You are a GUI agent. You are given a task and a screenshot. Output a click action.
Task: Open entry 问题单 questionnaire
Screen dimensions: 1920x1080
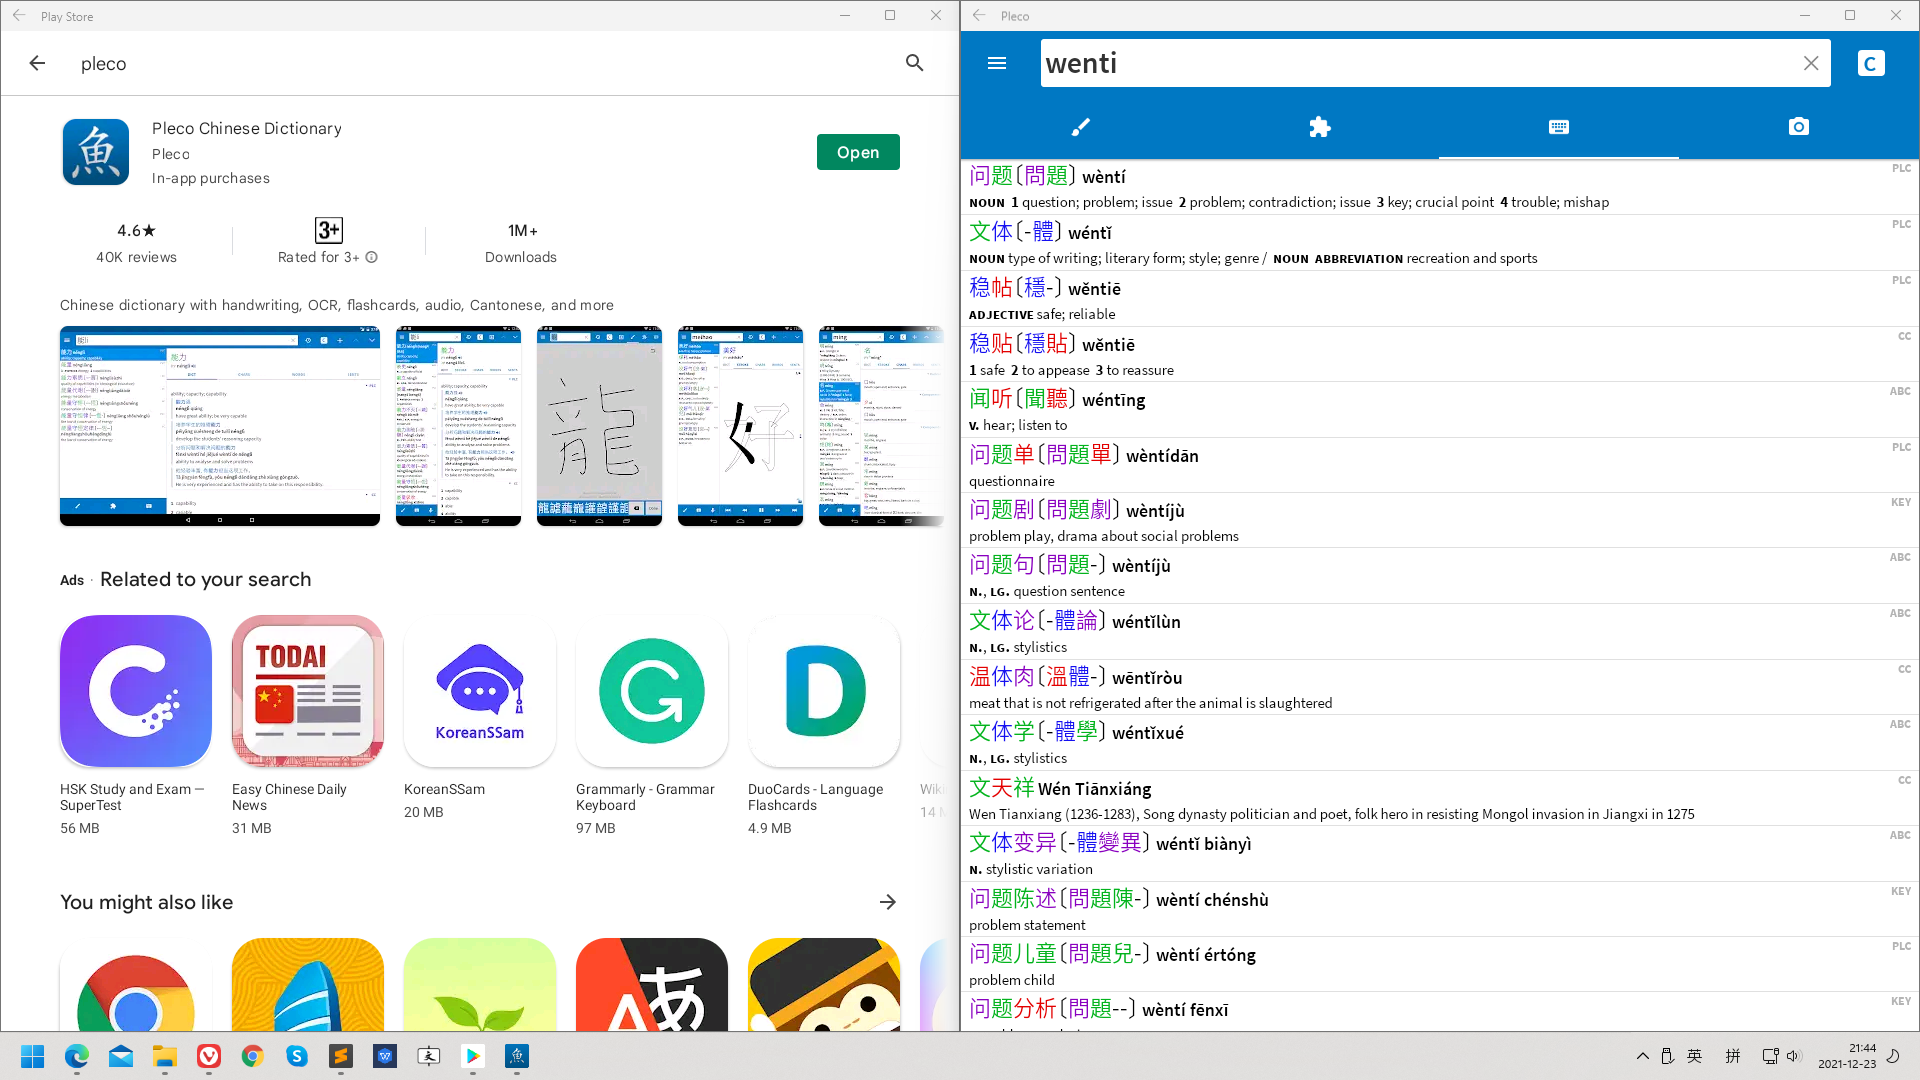pyautogui.click(x=1439, y=466)
